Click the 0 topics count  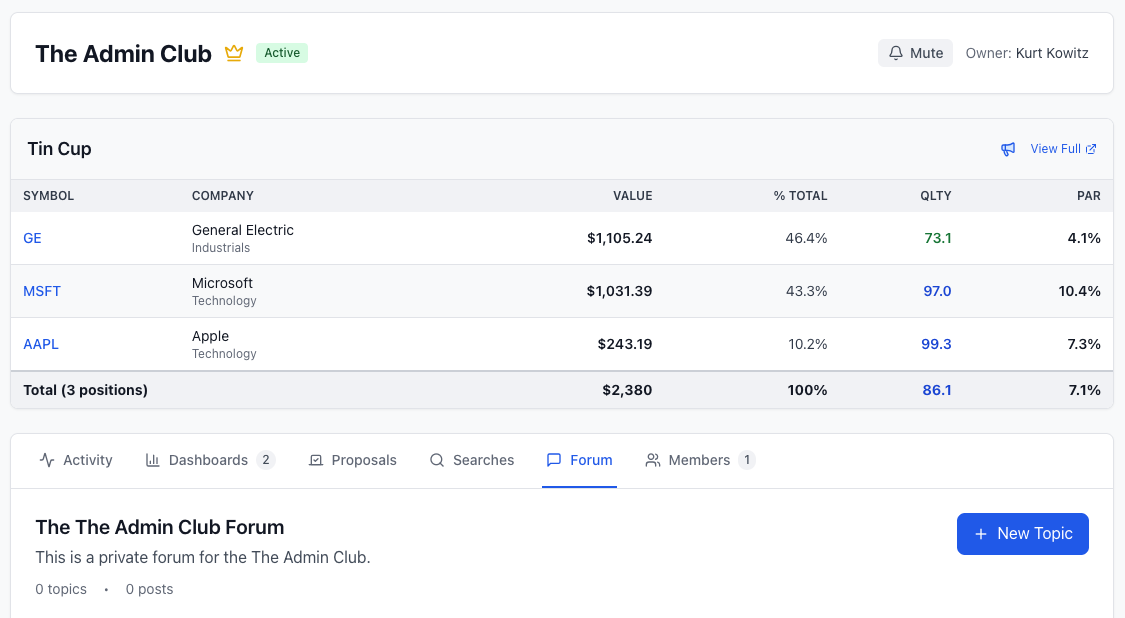pos(61,589)
